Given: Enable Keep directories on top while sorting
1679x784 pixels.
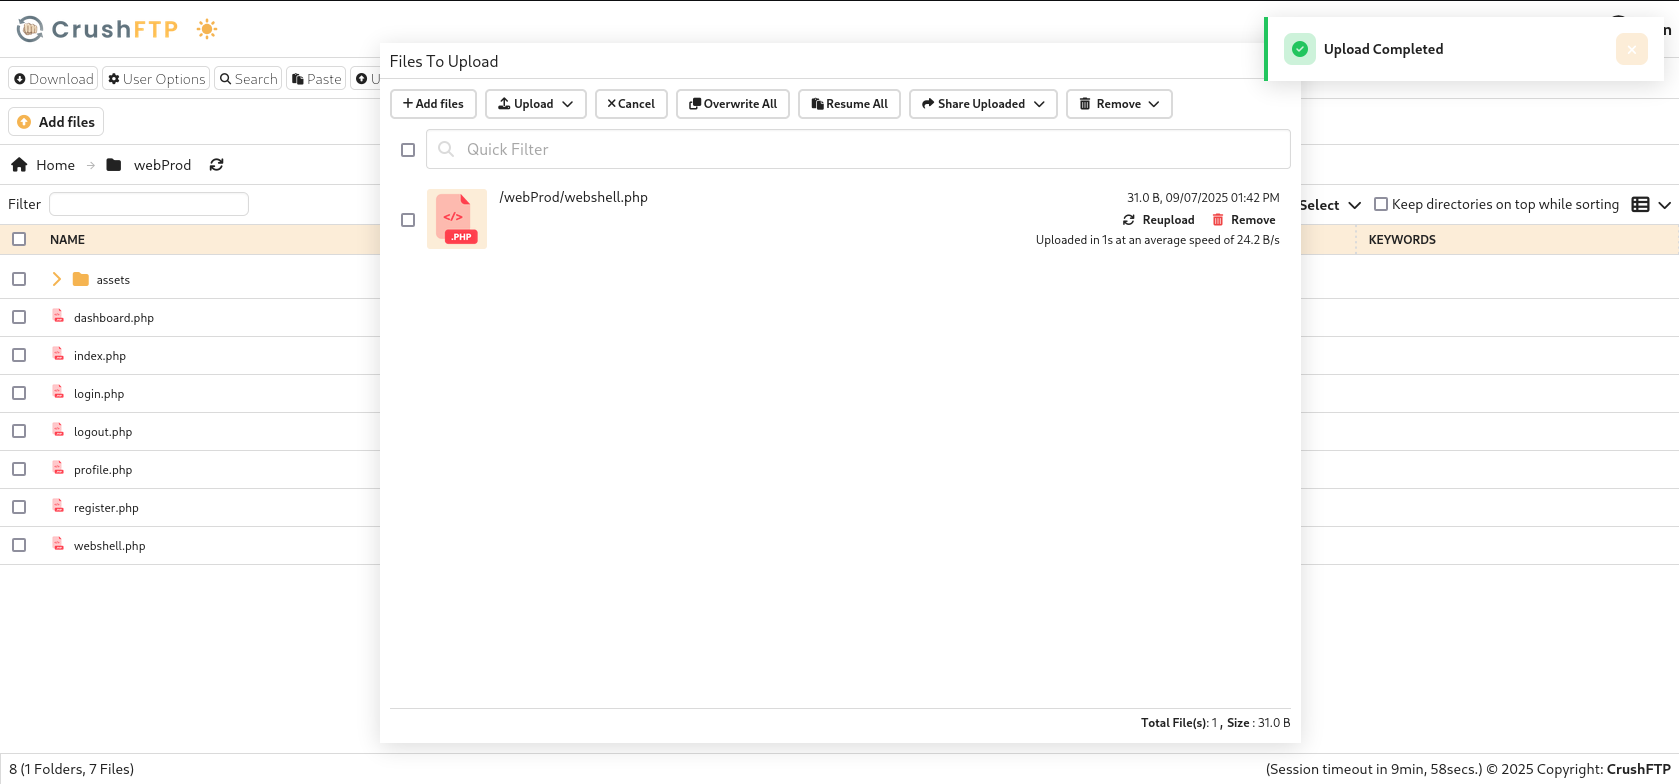Looking at the screenshot, I should point(1381,204).
